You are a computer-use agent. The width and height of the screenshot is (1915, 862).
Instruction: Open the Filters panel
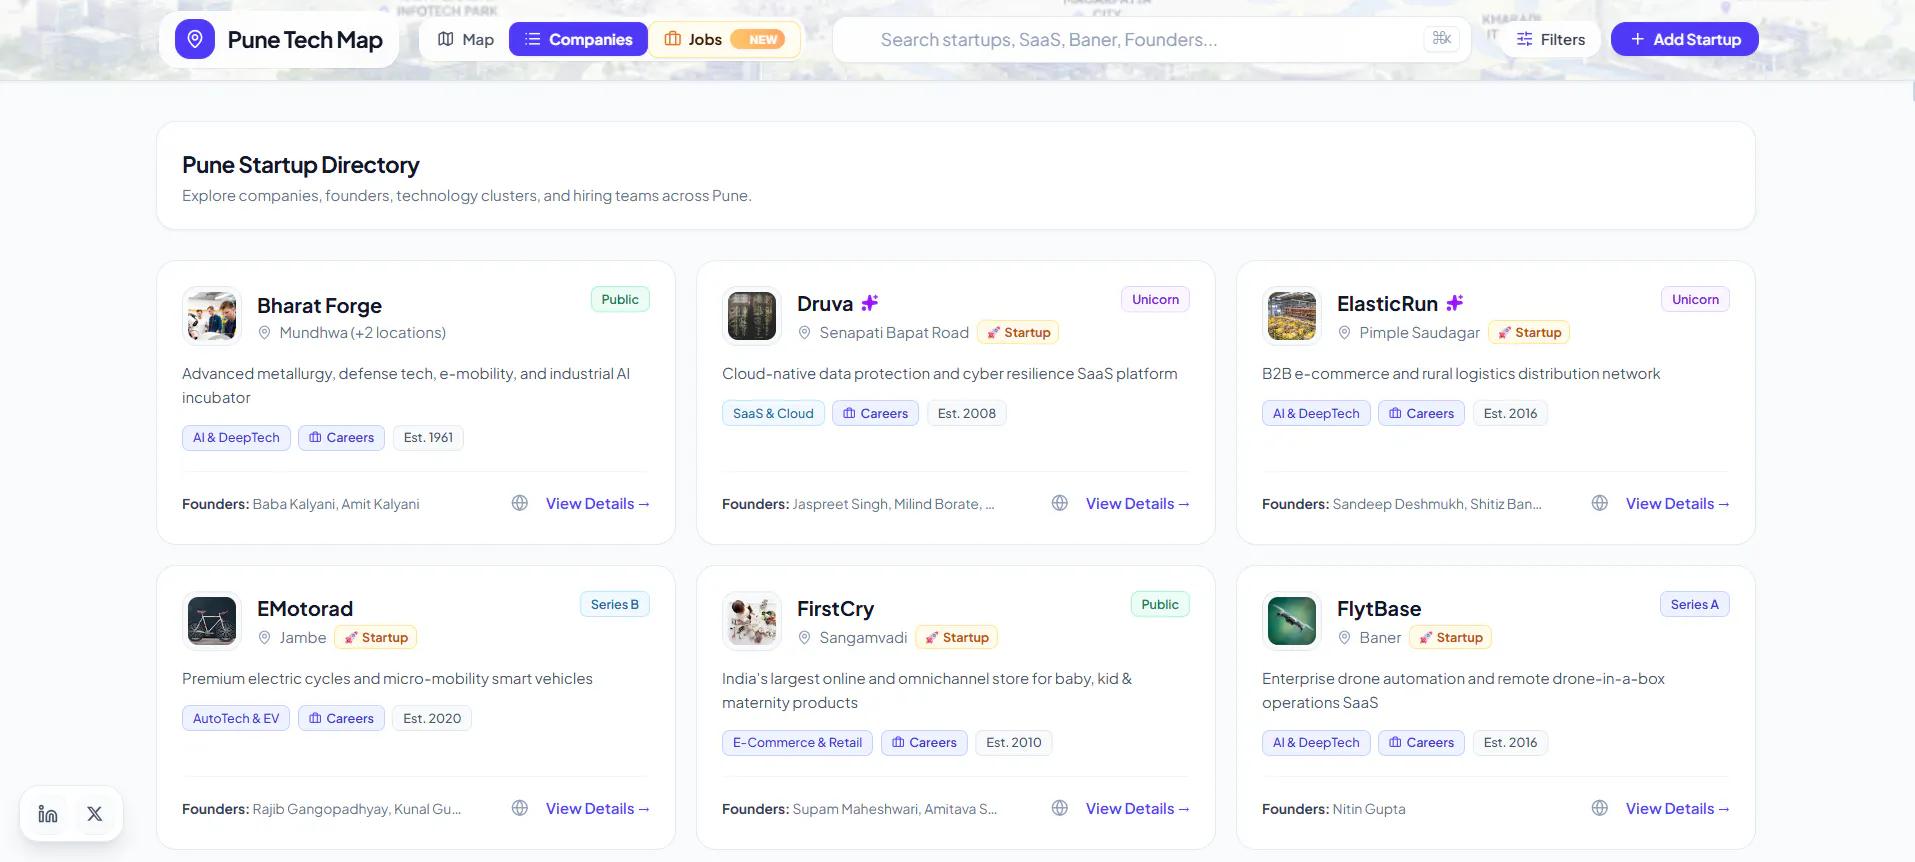point(1551,39)
